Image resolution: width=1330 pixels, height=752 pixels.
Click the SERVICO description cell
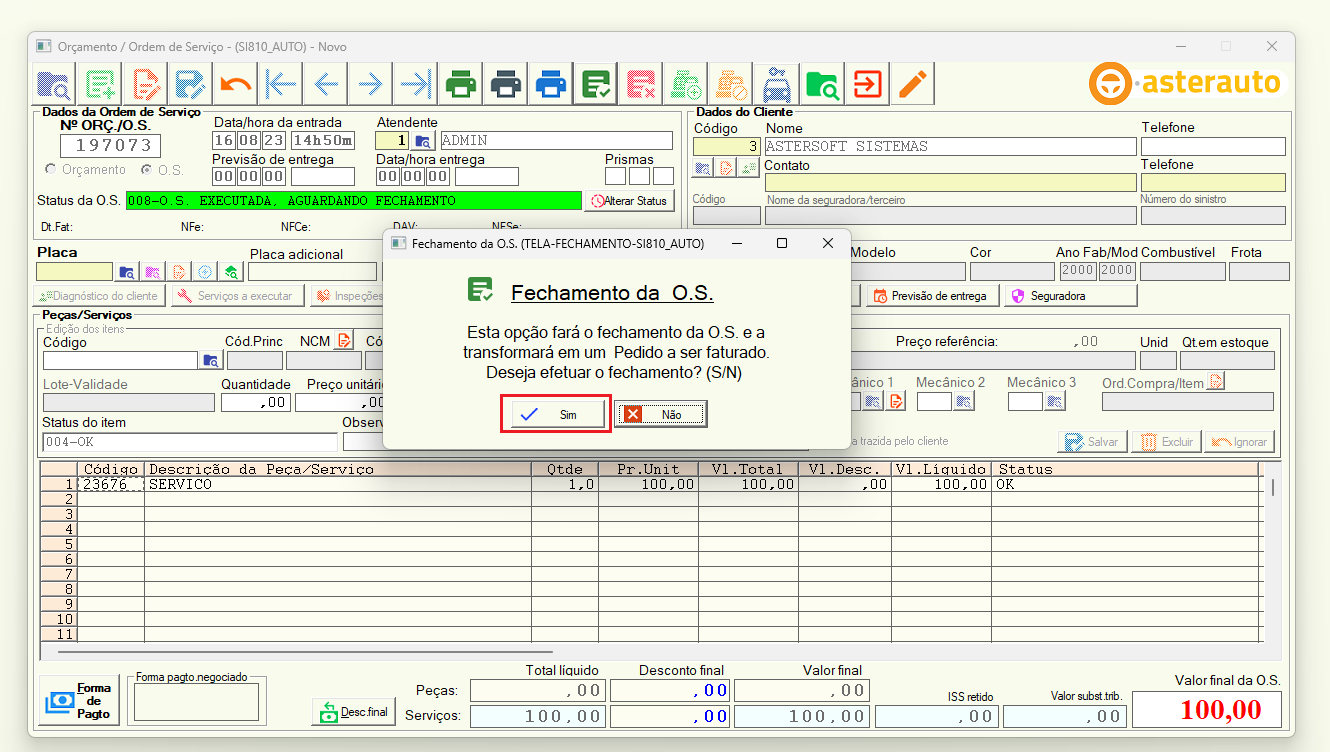pos(338,484)
